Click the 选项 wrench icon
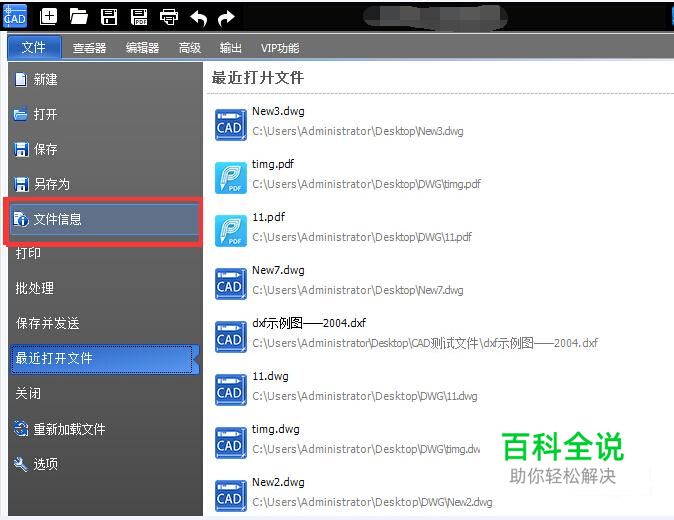 pyautogui.click(x=20, y=464)
